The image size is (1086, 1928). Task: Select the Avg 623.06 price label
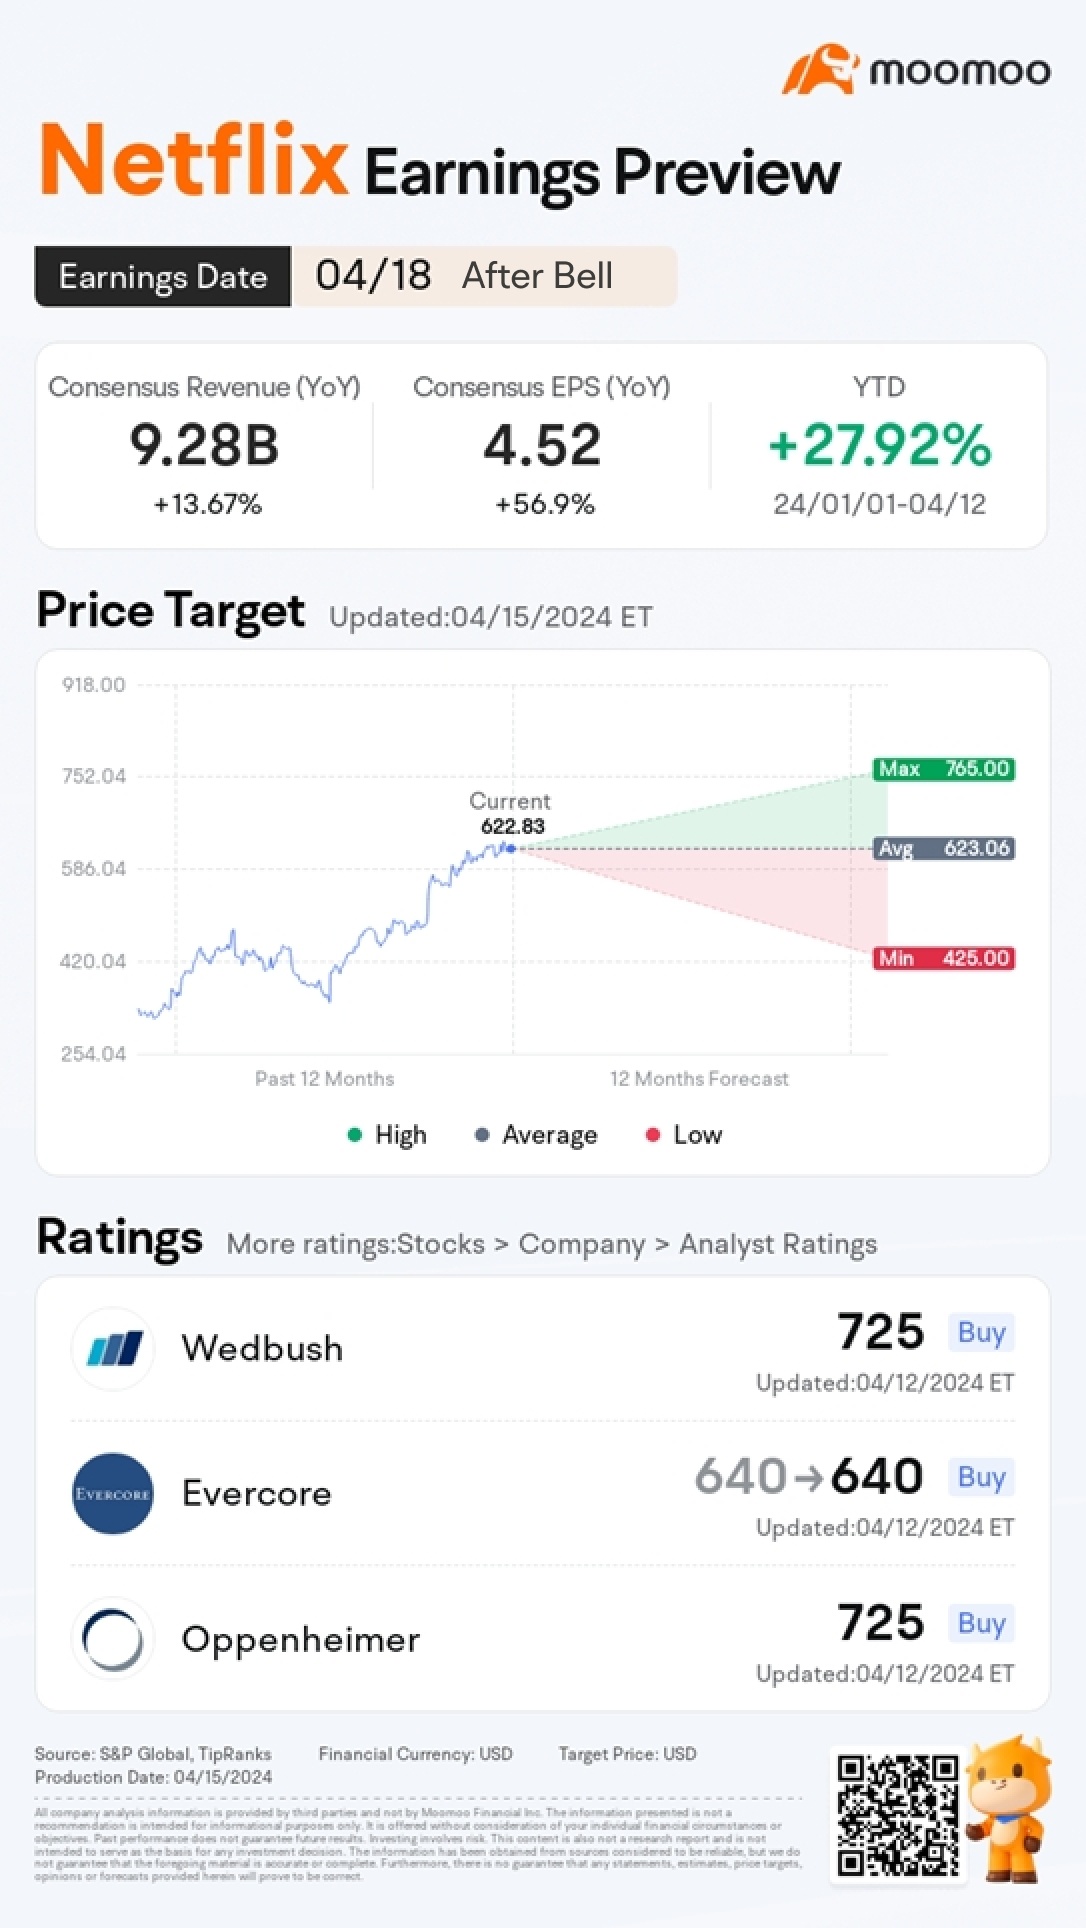coord(944,849)
